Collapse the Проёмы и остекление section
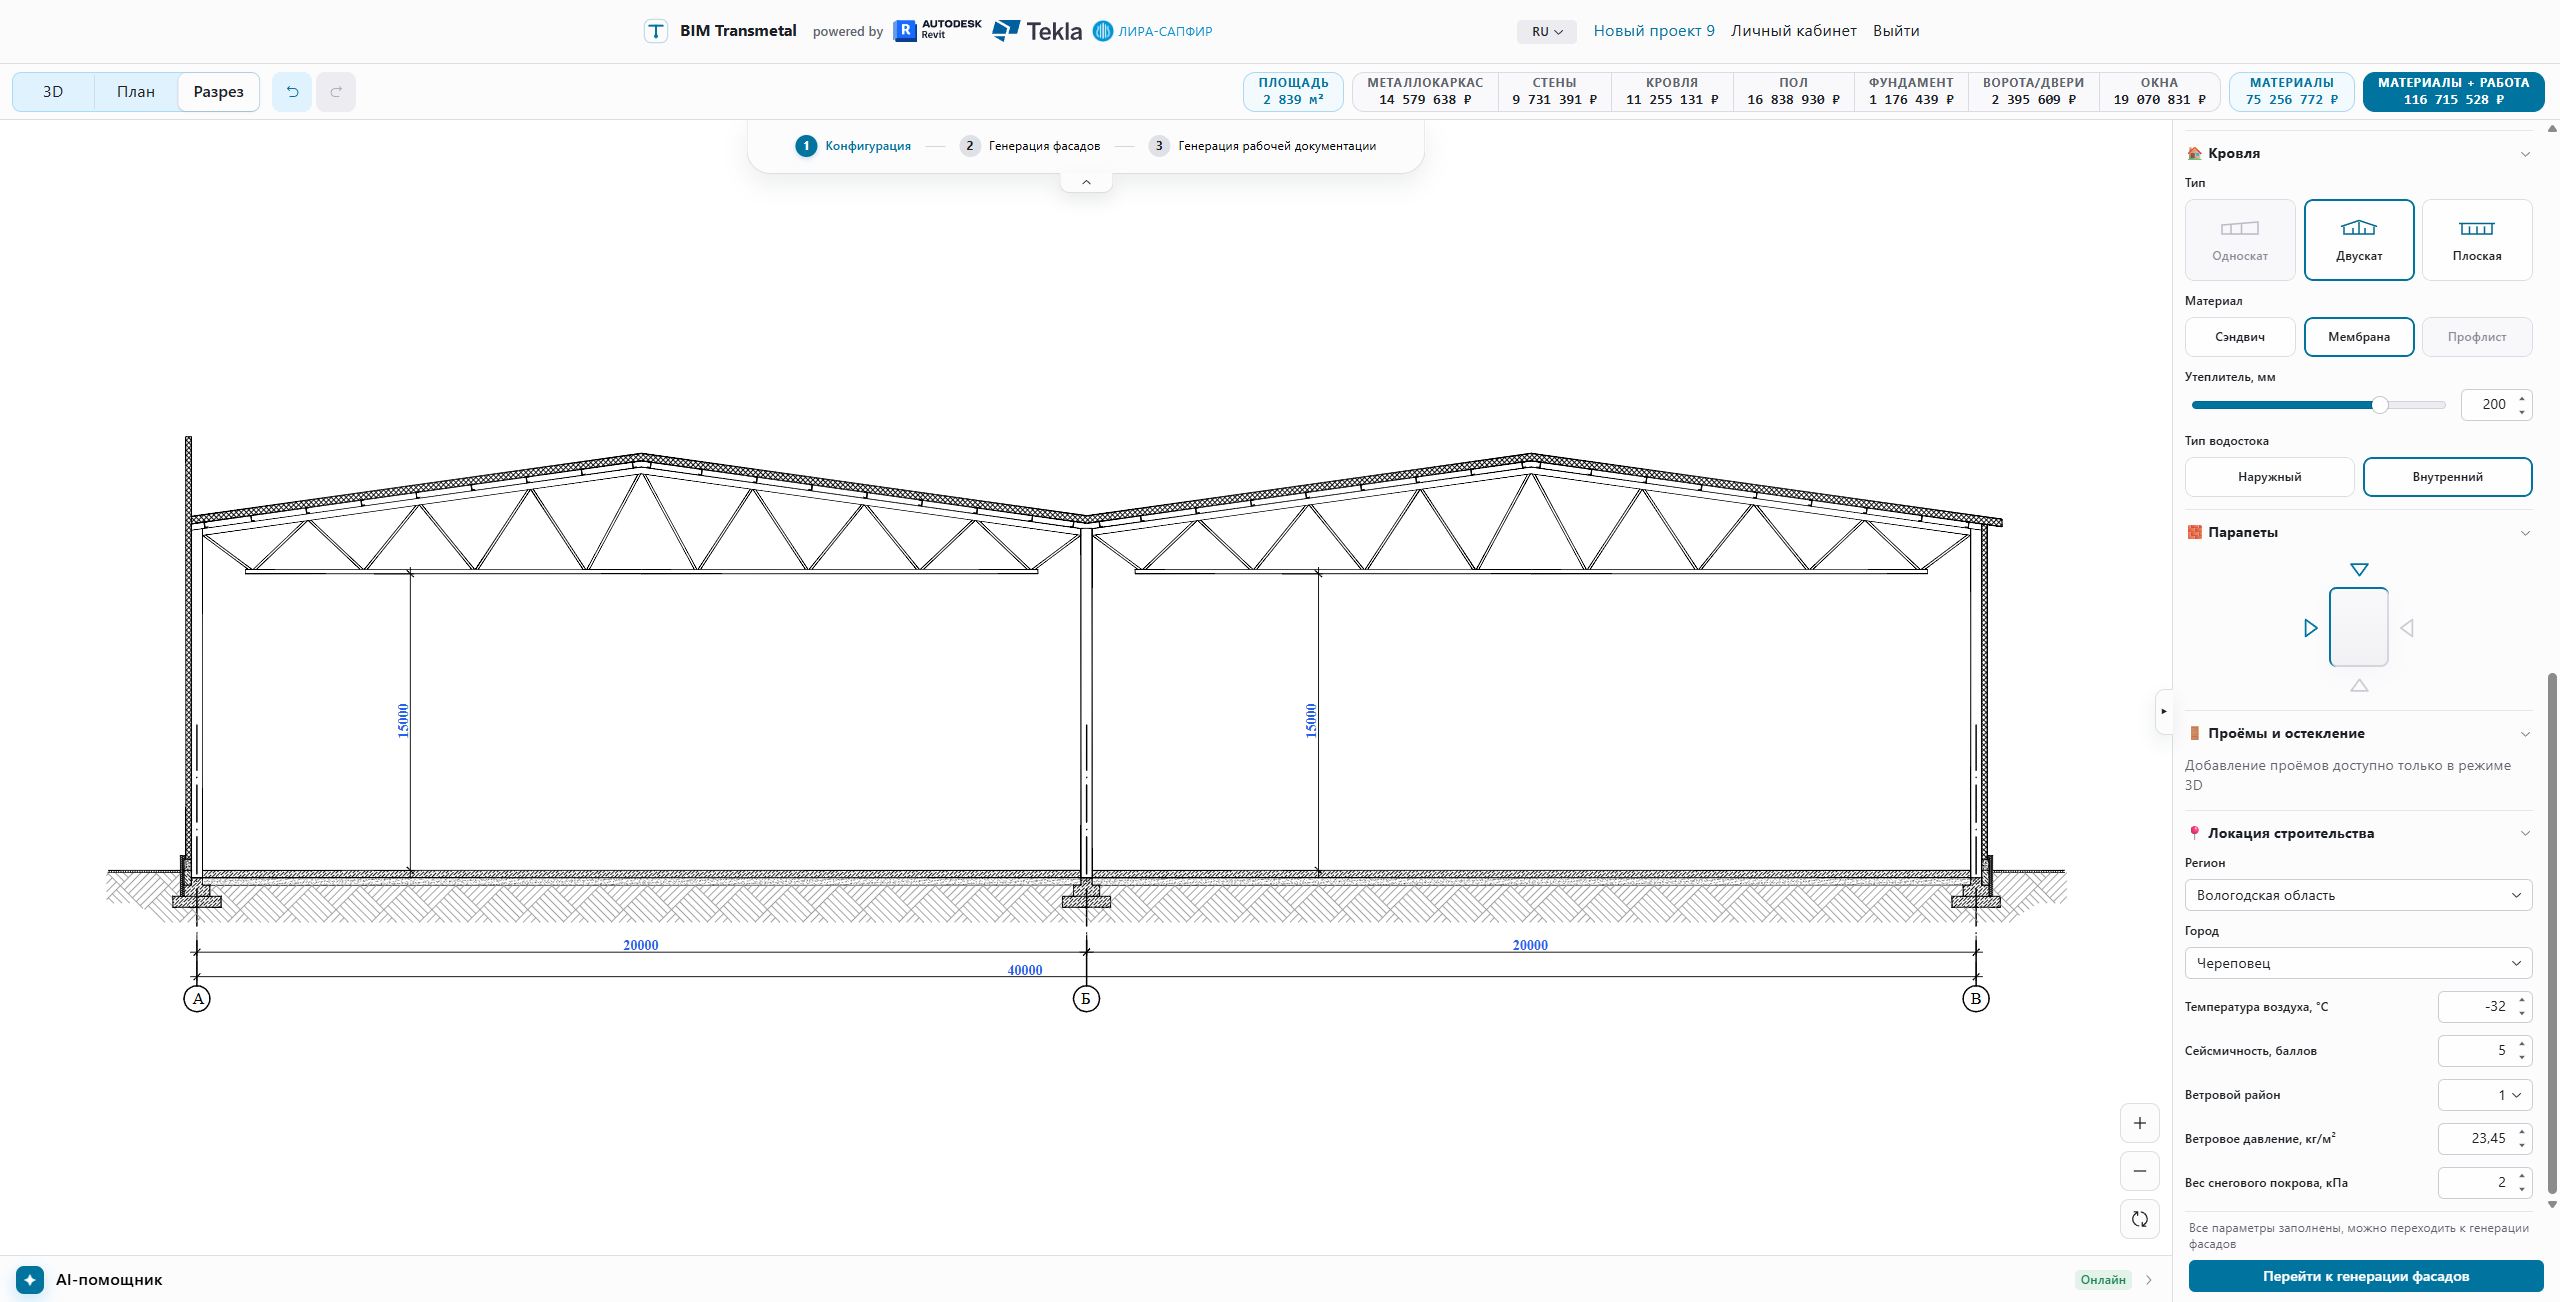Image resolution: width=2560 pixels, height=1302 pixels. (x=2525, y=734)
